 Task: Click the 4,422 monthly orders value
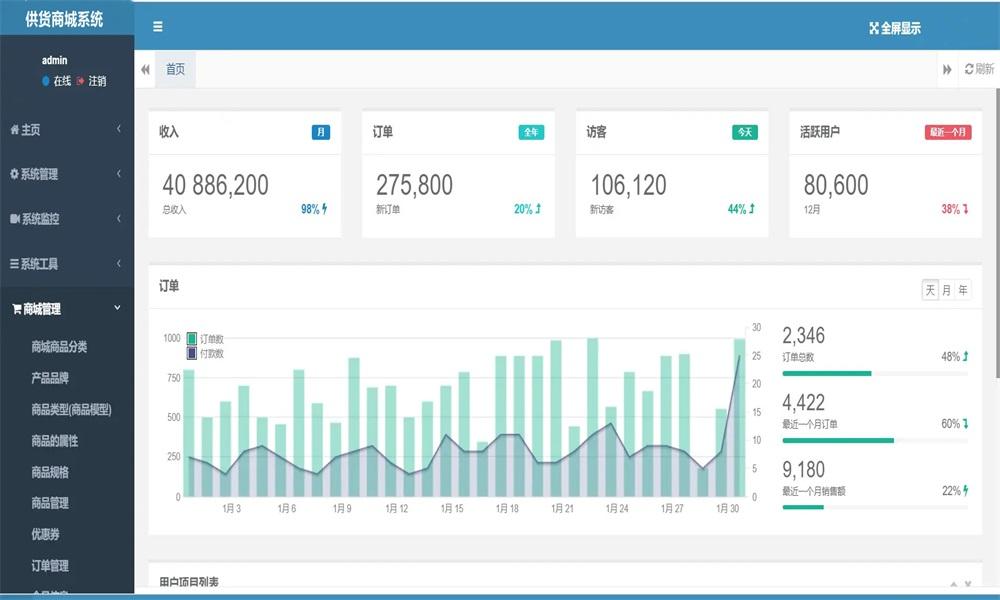pyautogui.click(x=804, y=402)
